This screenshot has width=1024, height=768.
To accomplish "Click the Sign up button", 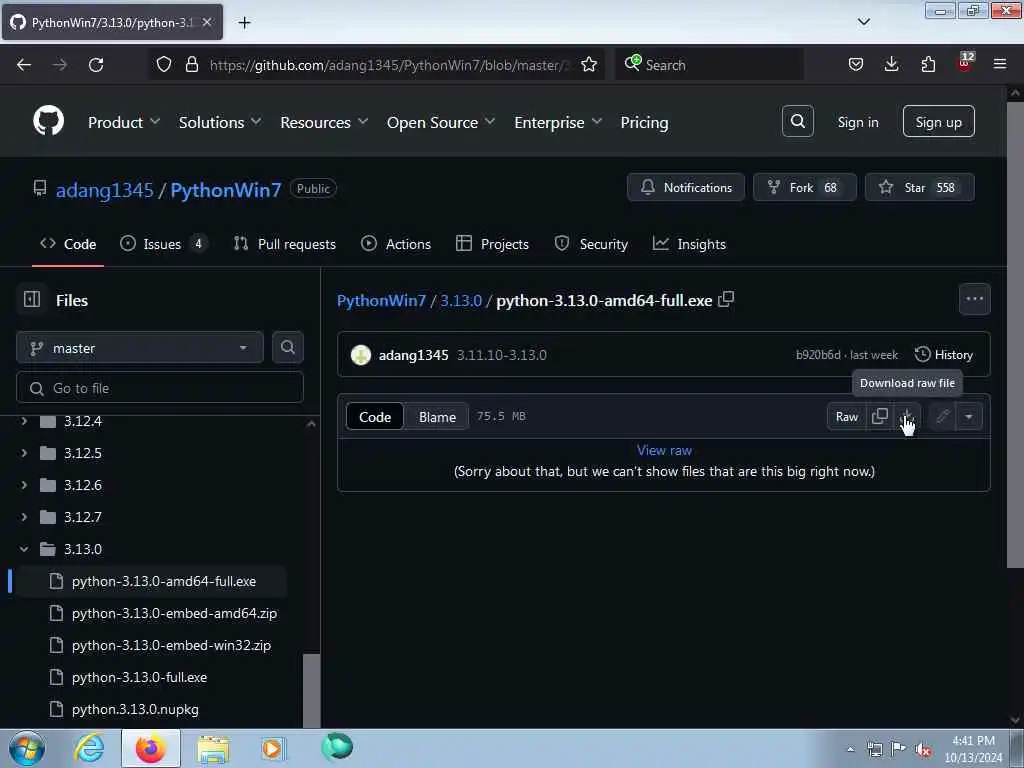I will coord(938,121).
